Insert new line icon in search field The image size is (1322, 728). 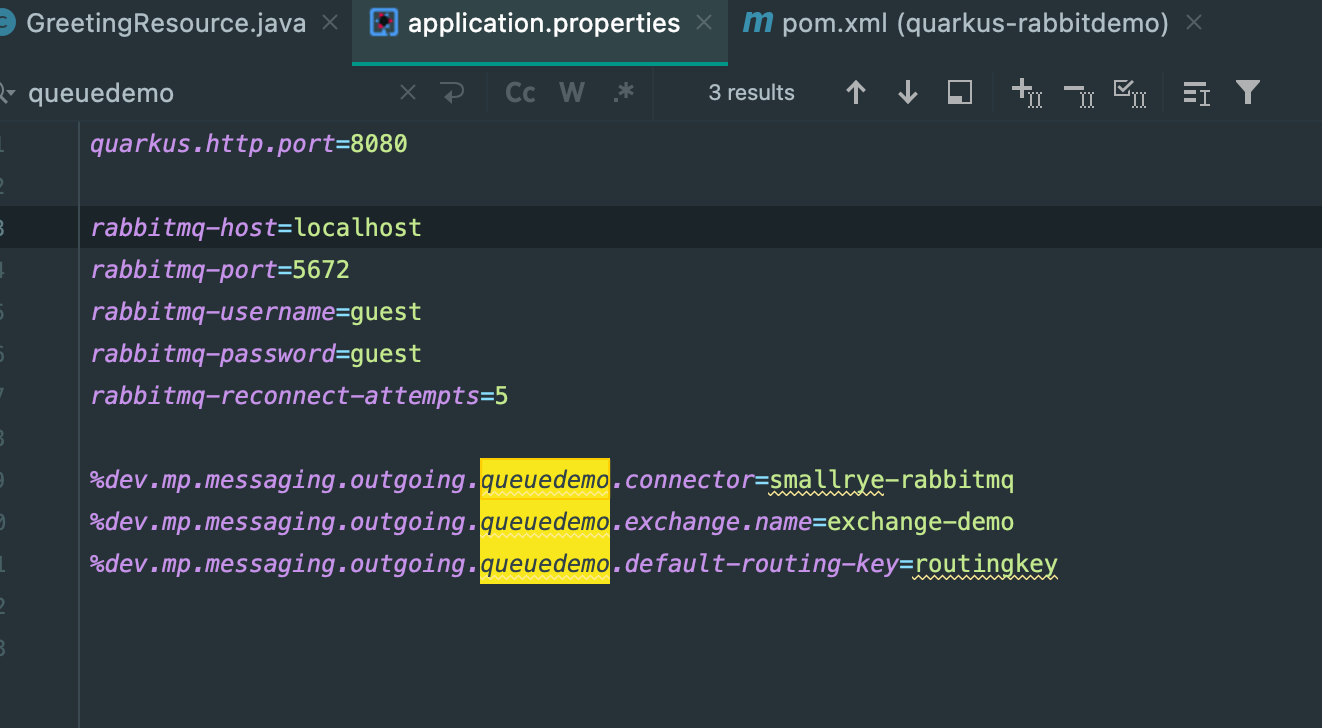point(453,93)
